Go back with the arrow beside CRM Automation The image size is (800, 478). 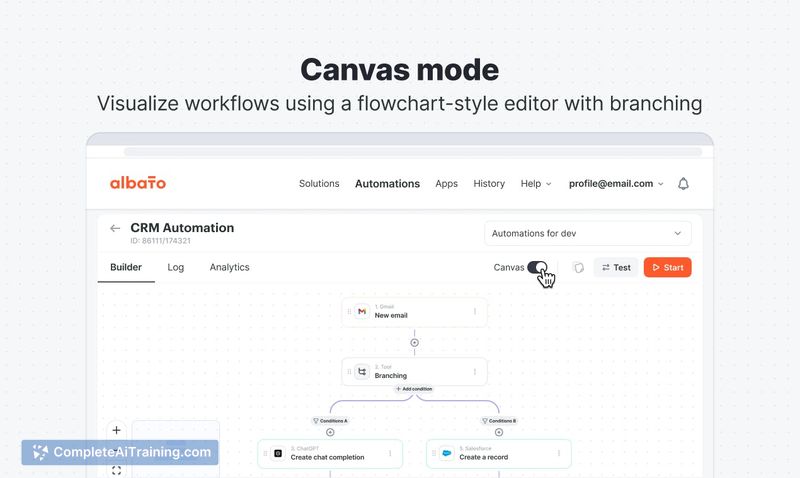[115, 228]
